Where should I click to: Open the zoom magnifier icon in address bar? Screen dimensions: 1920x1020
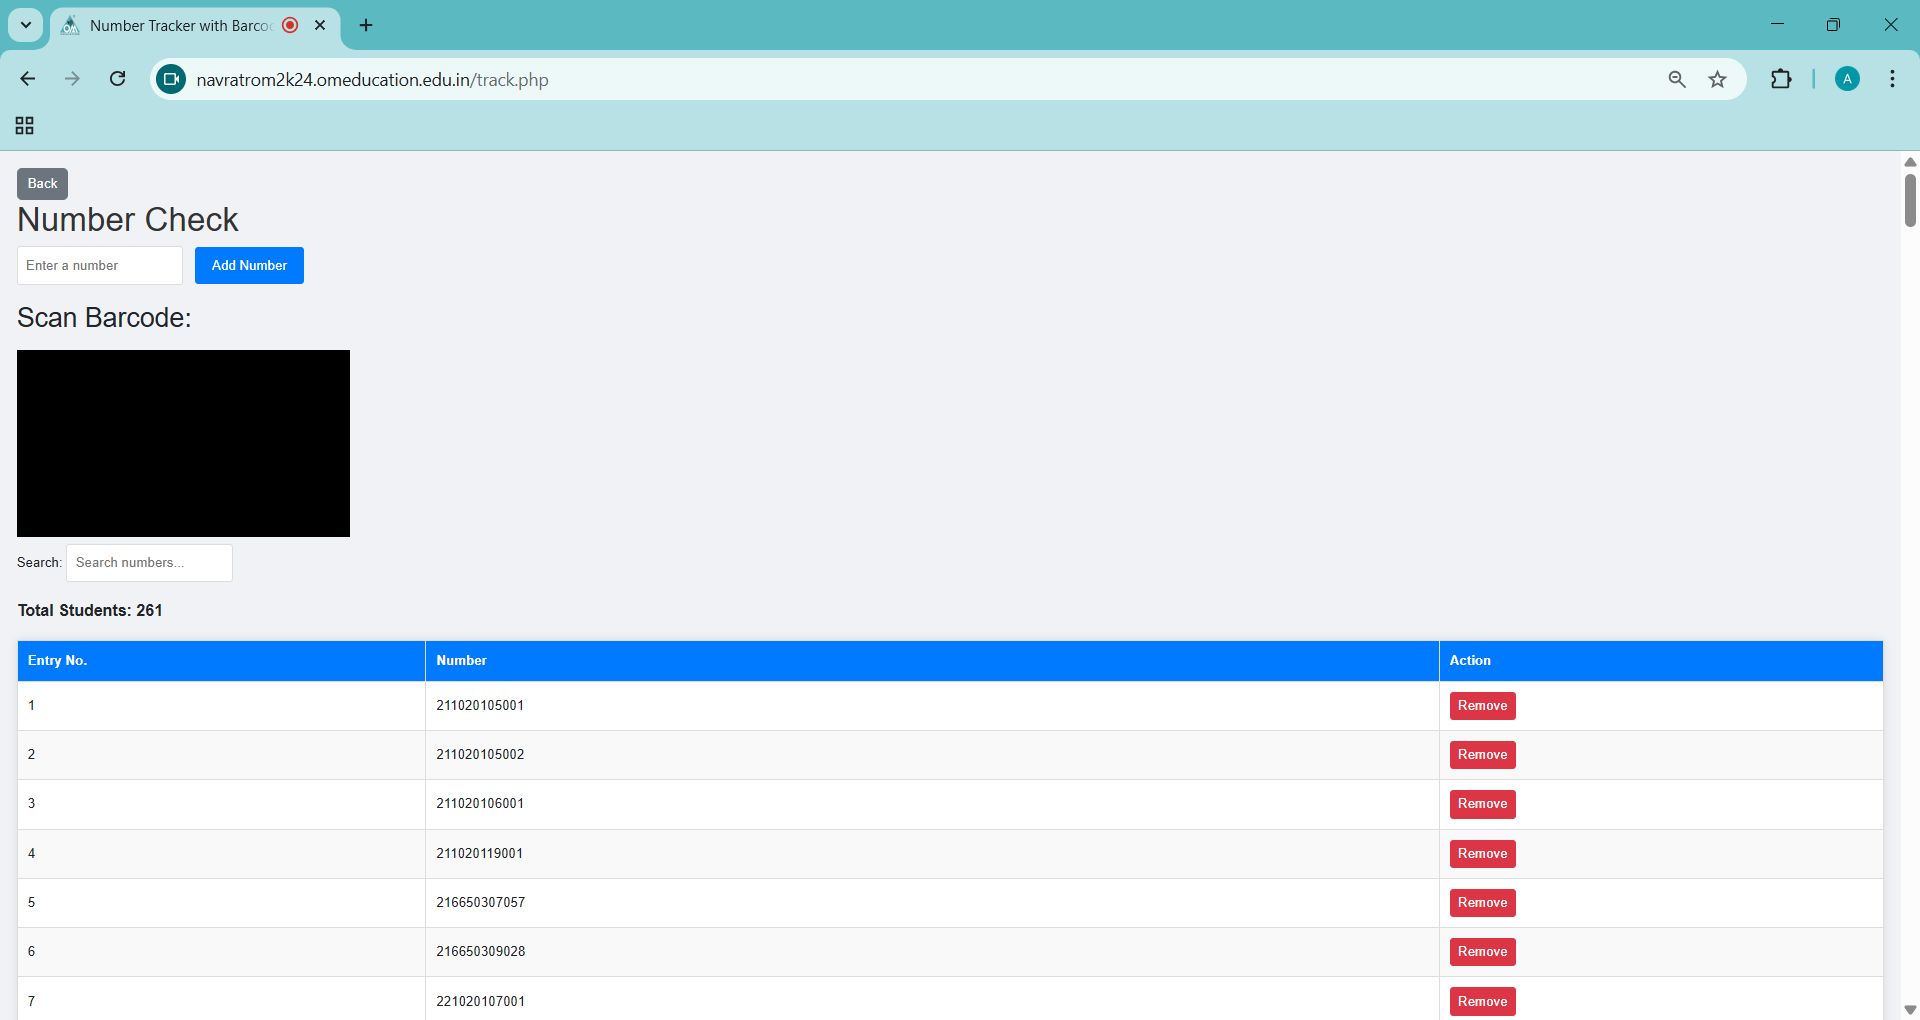pos(1677,79)
